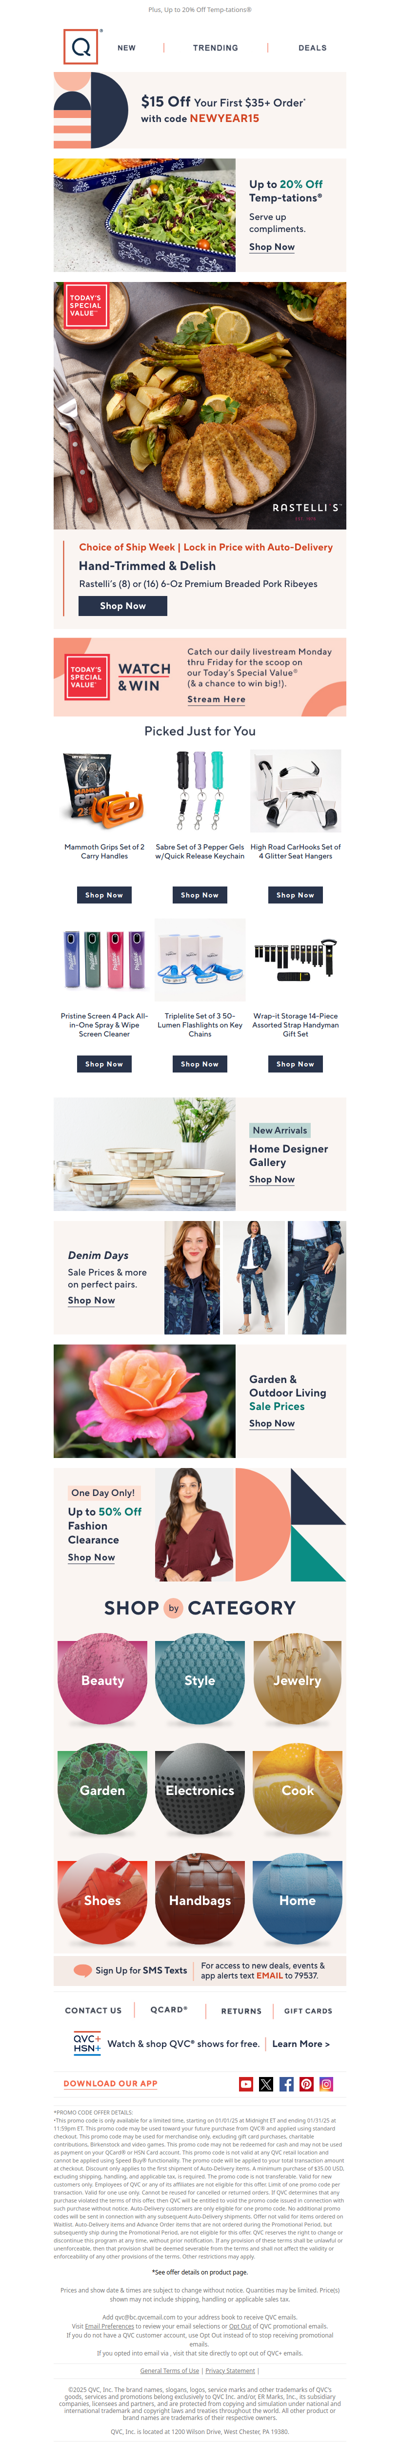400x2444 pixels.
Task: Click Shop Now under Mammoth Grips handles
Action: (x=104, y=895)
